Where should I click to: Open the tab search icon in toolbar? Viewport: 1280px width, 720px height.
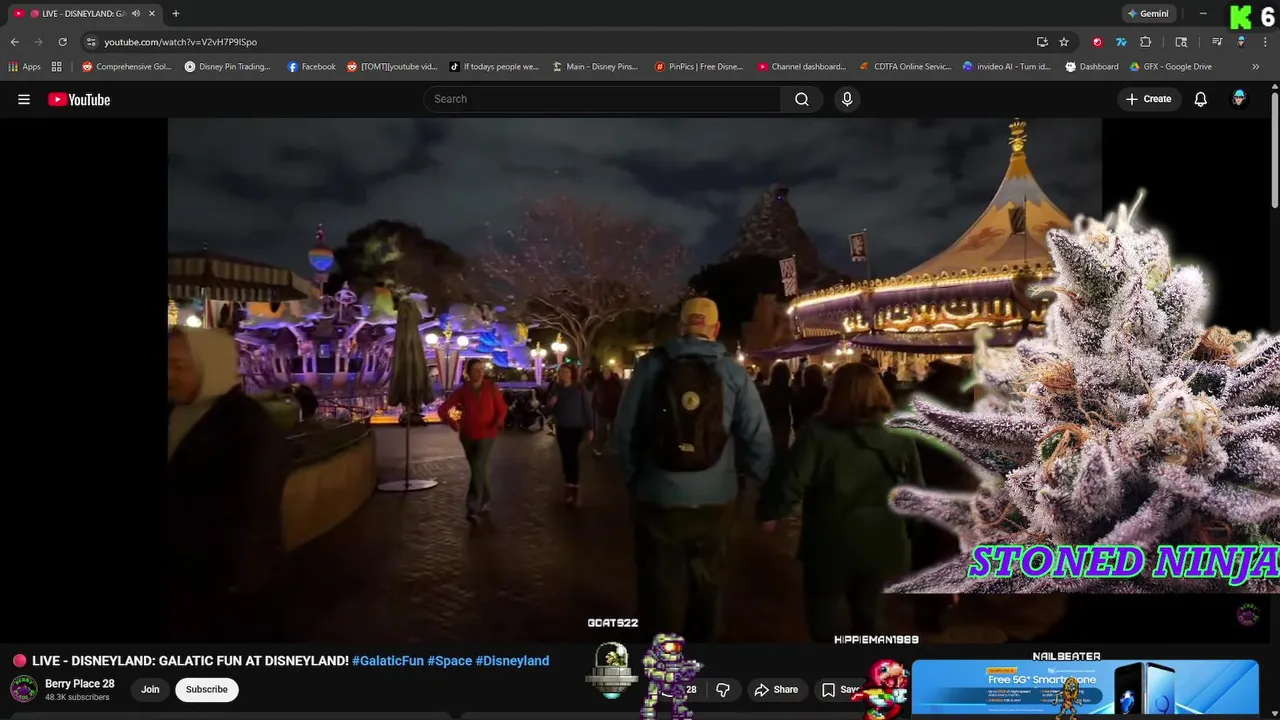pyautogui.click(x=1181, y=42)
